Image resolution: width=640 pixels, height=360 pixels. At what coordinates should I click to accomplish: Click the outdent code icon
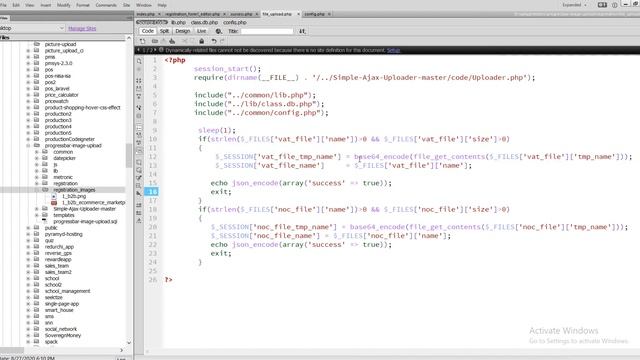[139, 213]
